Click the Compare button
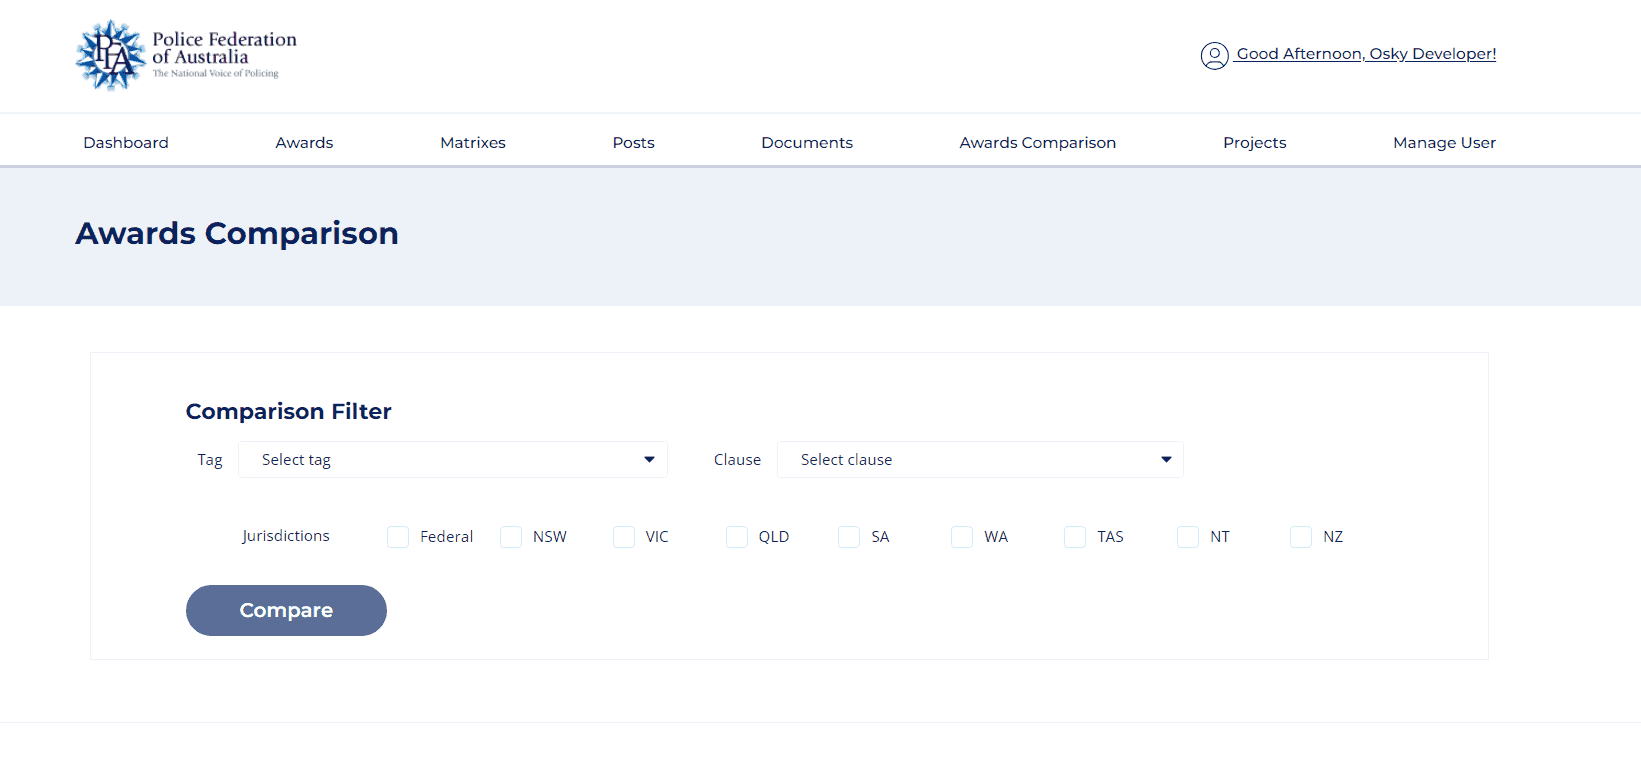This screenshot has height=763, width=1641. tap(286, 610)
